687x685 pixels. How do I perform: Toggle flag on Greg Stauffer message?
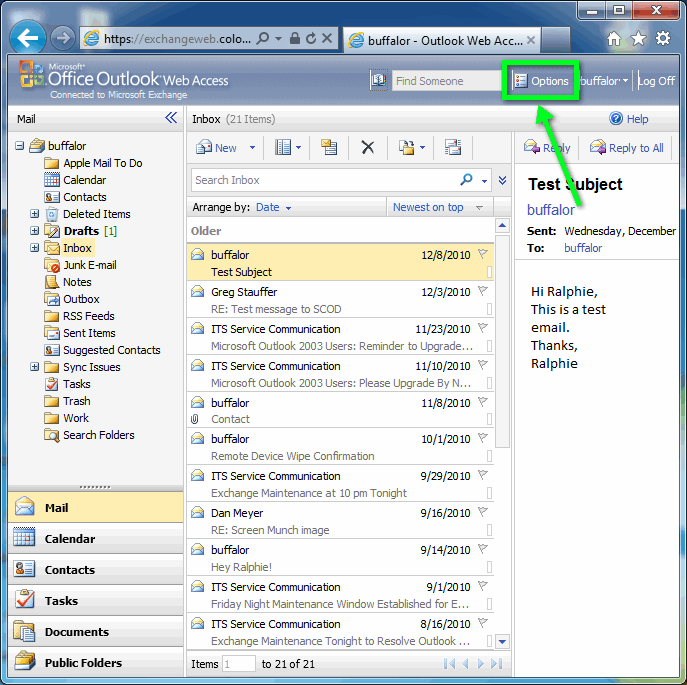point(482,291)
